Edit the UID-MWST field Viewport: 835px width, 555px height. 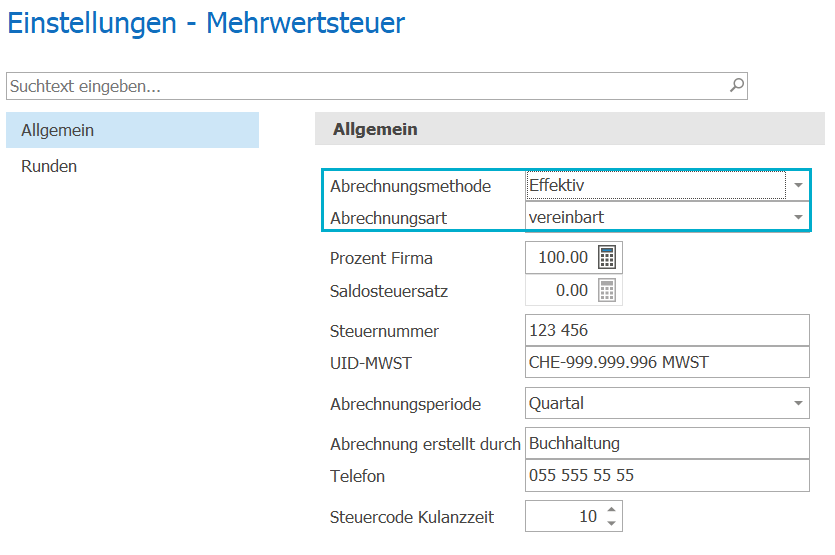(667, 362)
